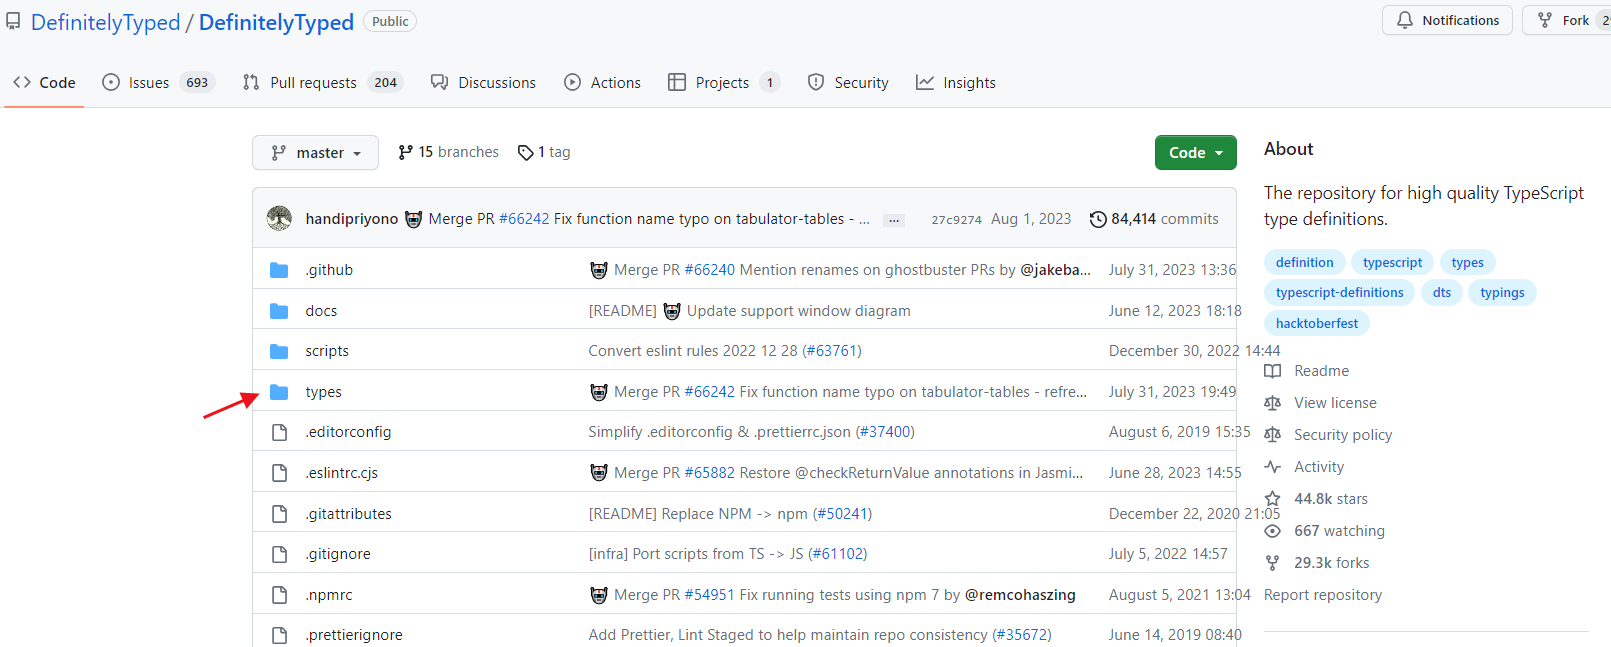Click the .gitignore file icon
This screenshot has height=647, width=1611.
click(280, 554)
